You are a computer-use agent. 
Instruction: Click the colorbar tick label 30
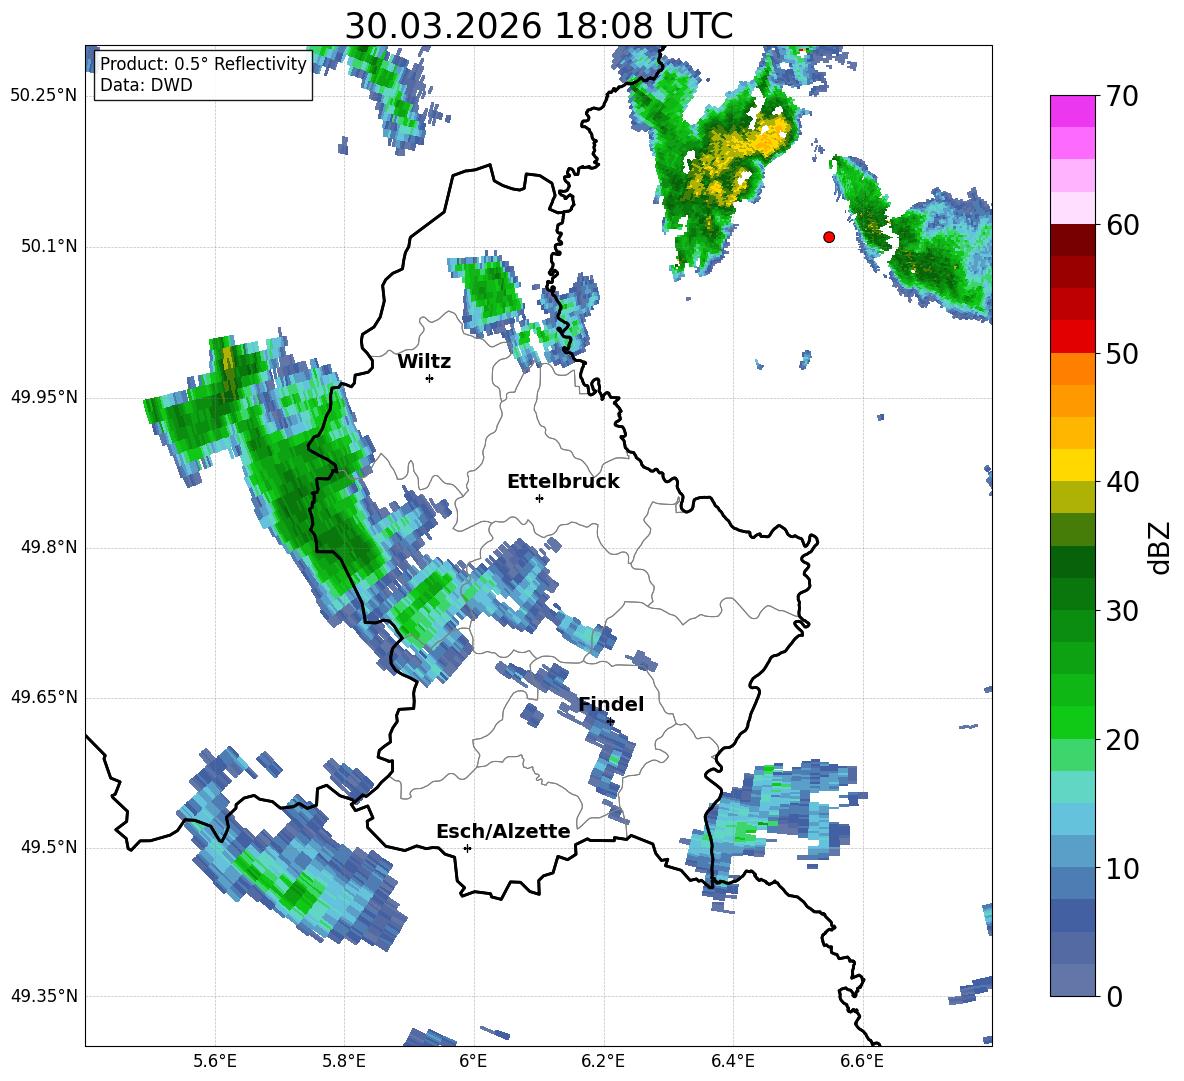pos(1122,611)
